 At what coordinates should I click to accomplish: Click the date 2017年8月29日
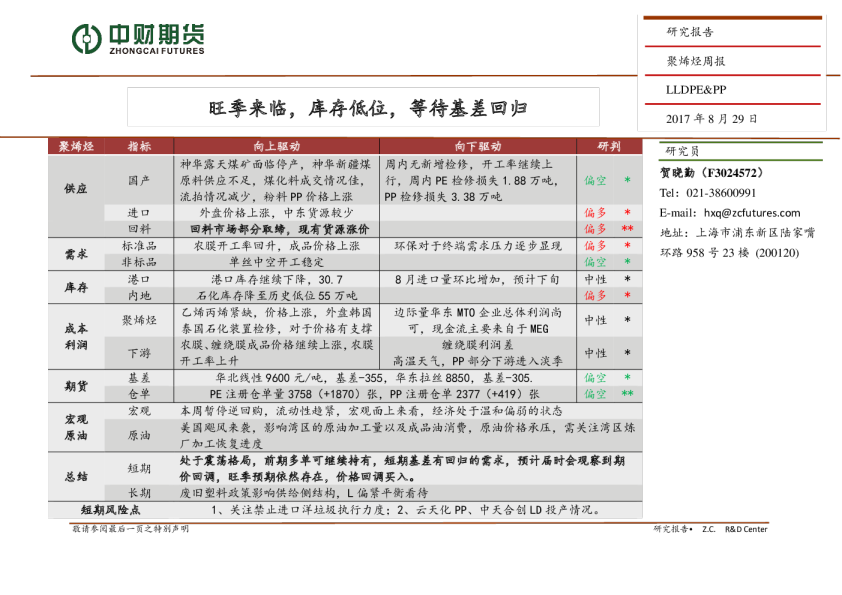[x=712, y=118]
